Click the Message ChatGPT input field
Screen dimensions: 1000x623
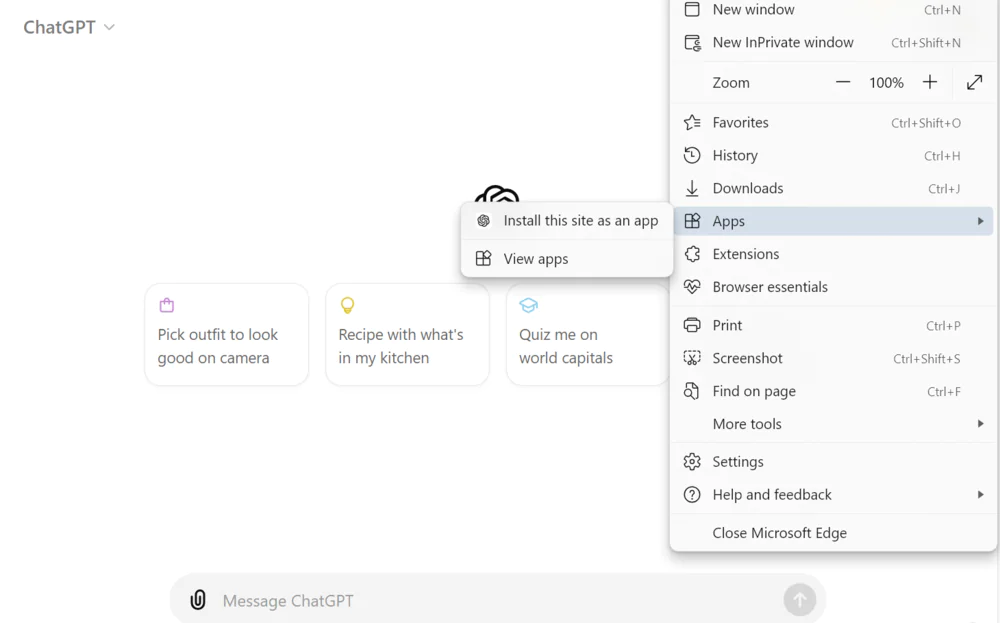tap(497, 601)
